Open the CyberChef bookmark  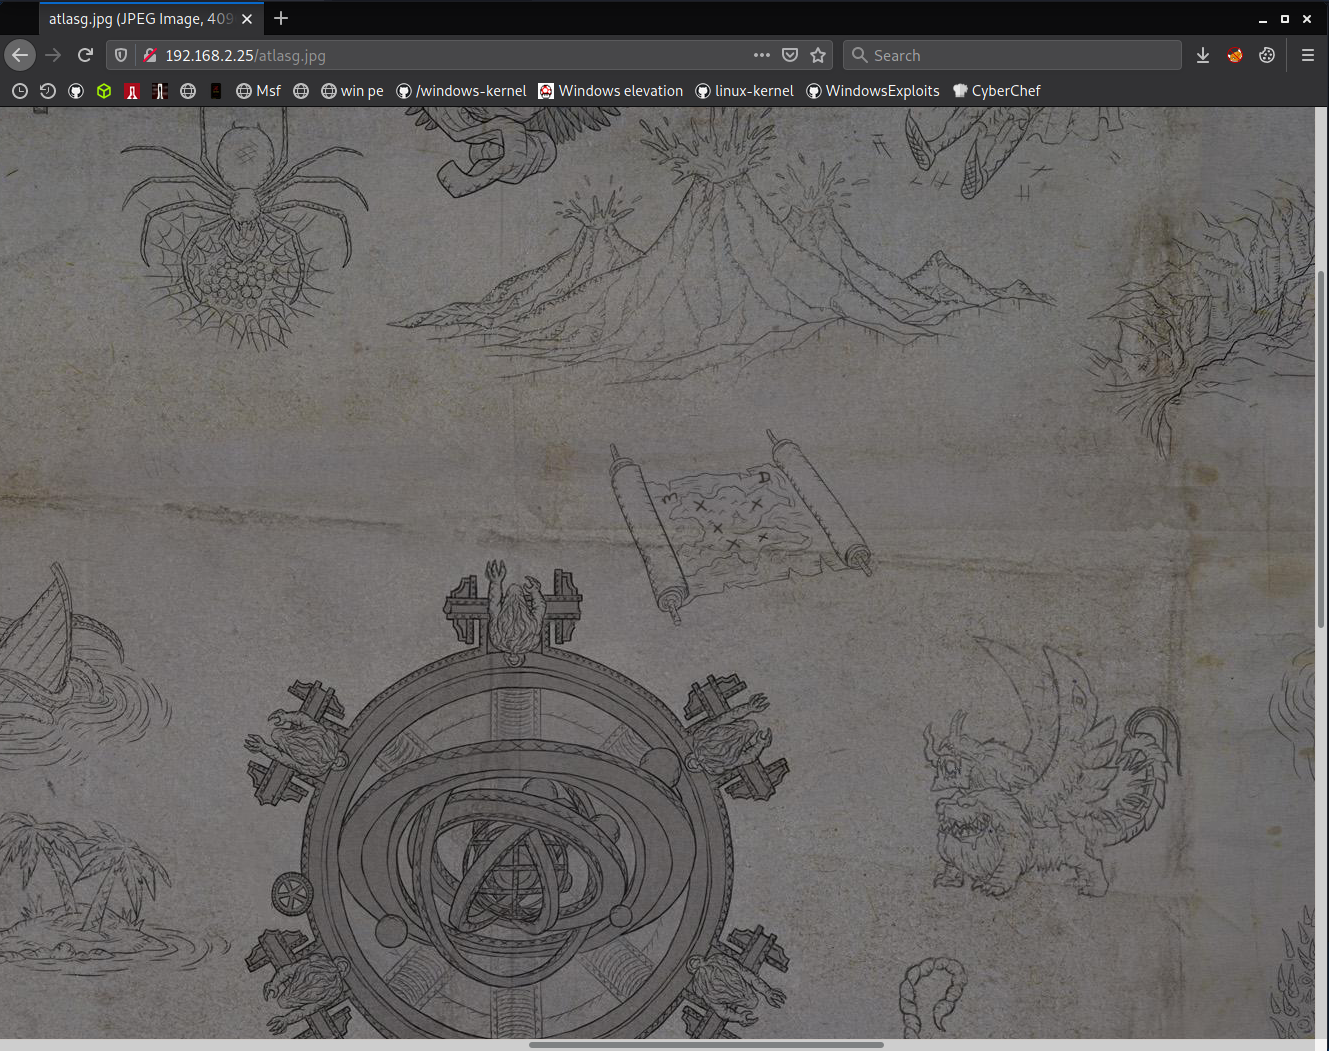[x=996, y=91]
